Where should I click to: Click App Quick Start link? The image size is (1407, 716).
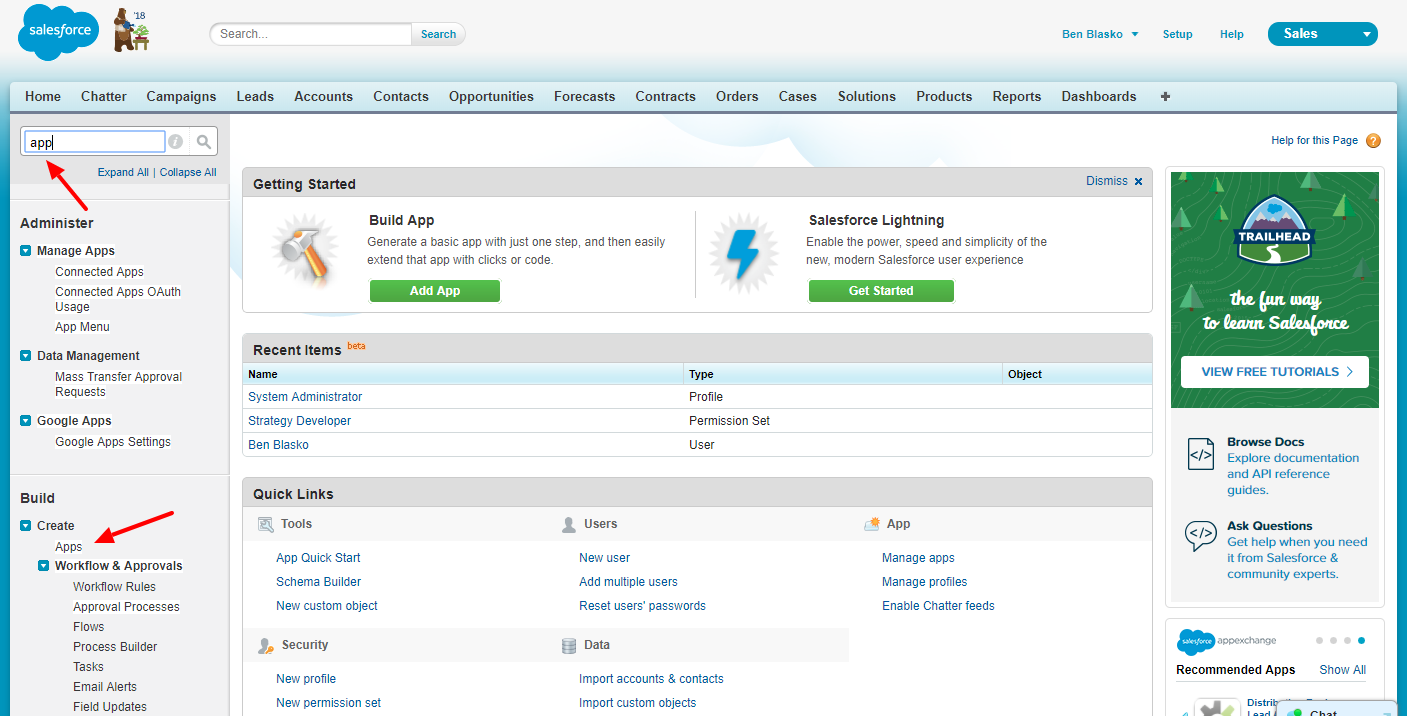point(318,558)
